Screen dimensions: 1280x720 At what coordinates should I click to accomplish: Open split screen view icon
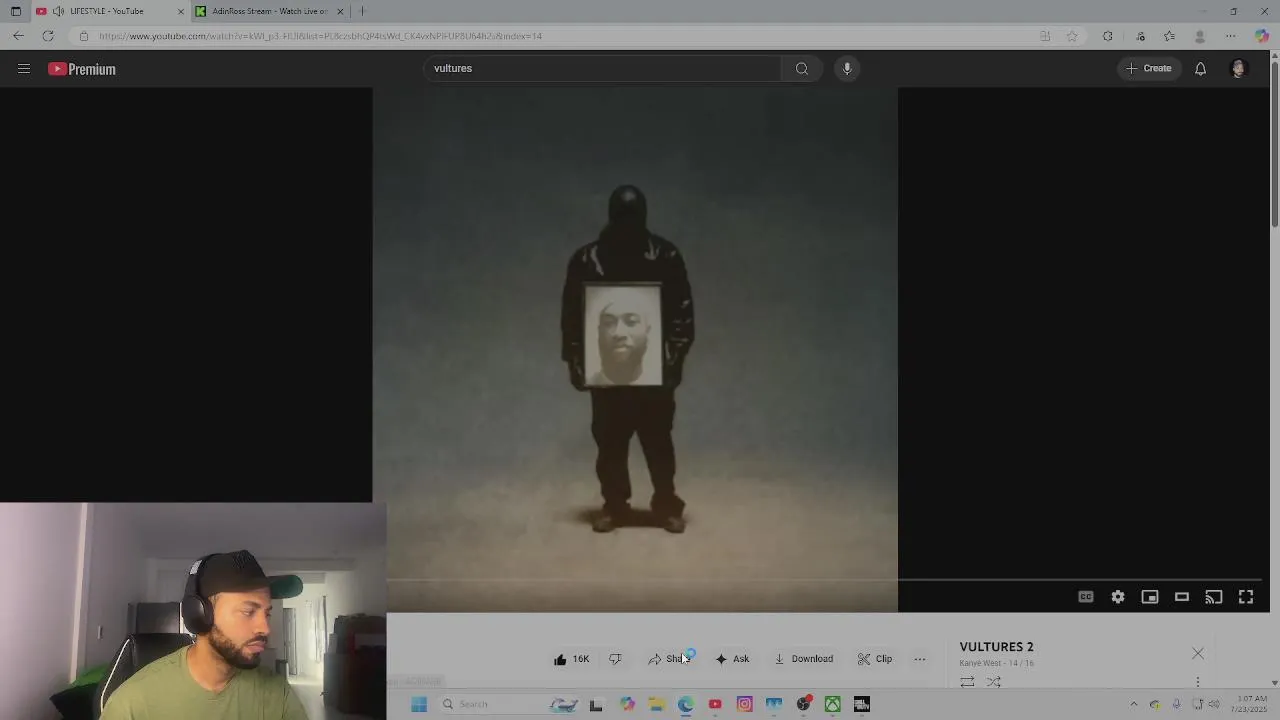pos(1045,36)
